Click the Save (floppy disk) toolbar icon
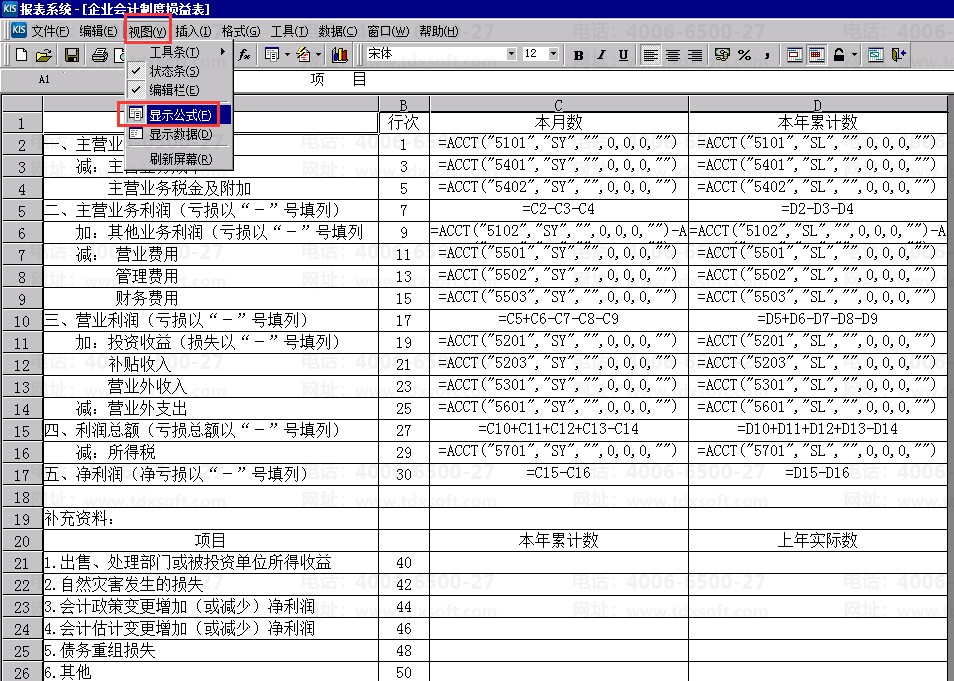This screenshot has width=954, height=681. [x=72, y=55]
